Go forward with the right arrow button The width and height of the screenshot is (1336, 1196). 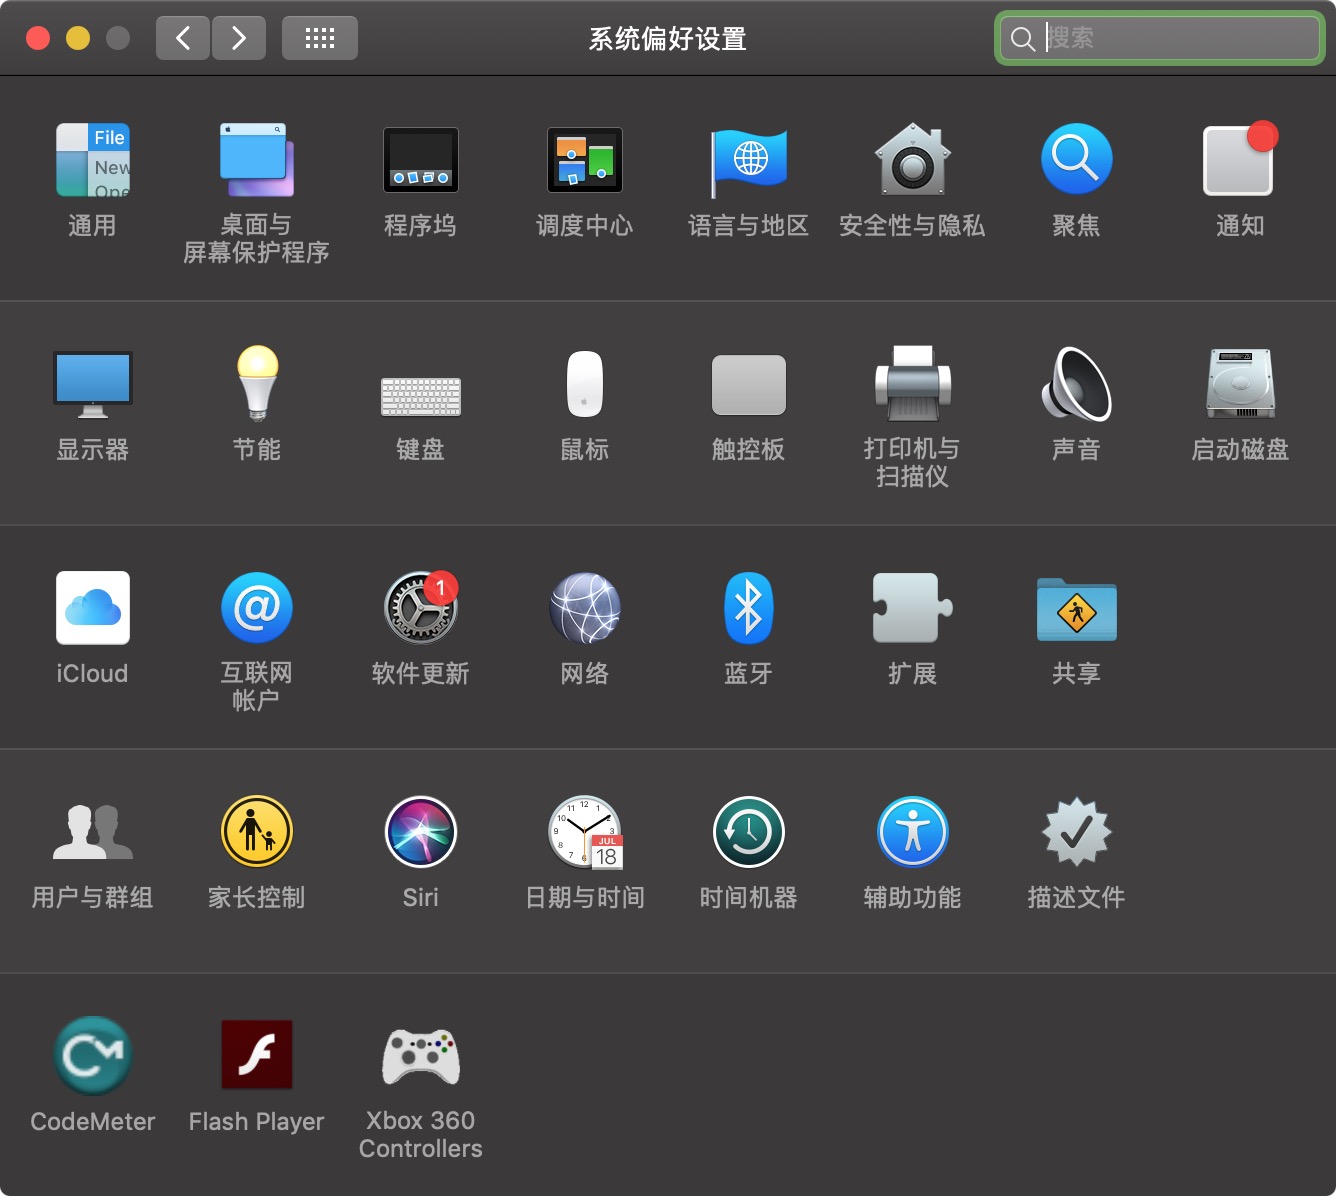238,38
